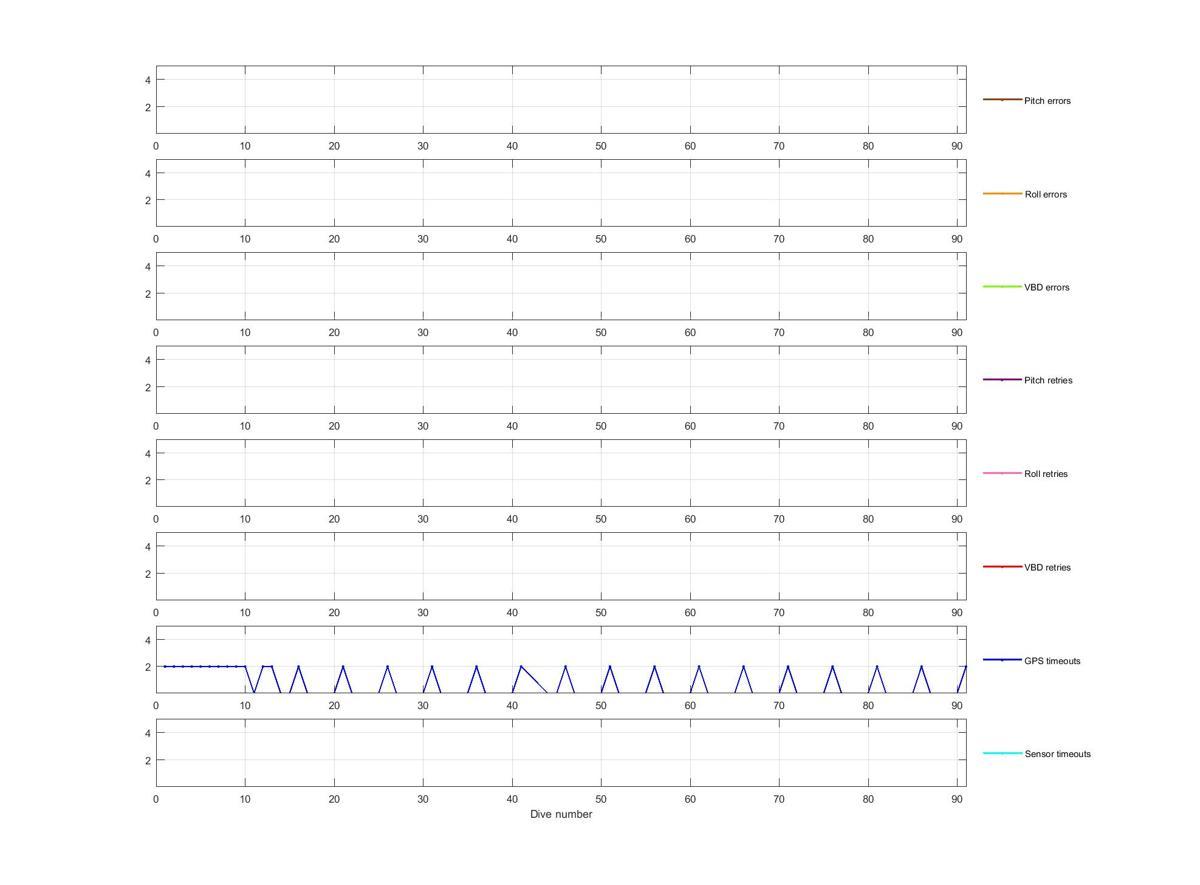Viewport: 1200px width, 885px height.
Task: Click the 50 tick below Sensor timeouts plot
Action: point(601,799)
